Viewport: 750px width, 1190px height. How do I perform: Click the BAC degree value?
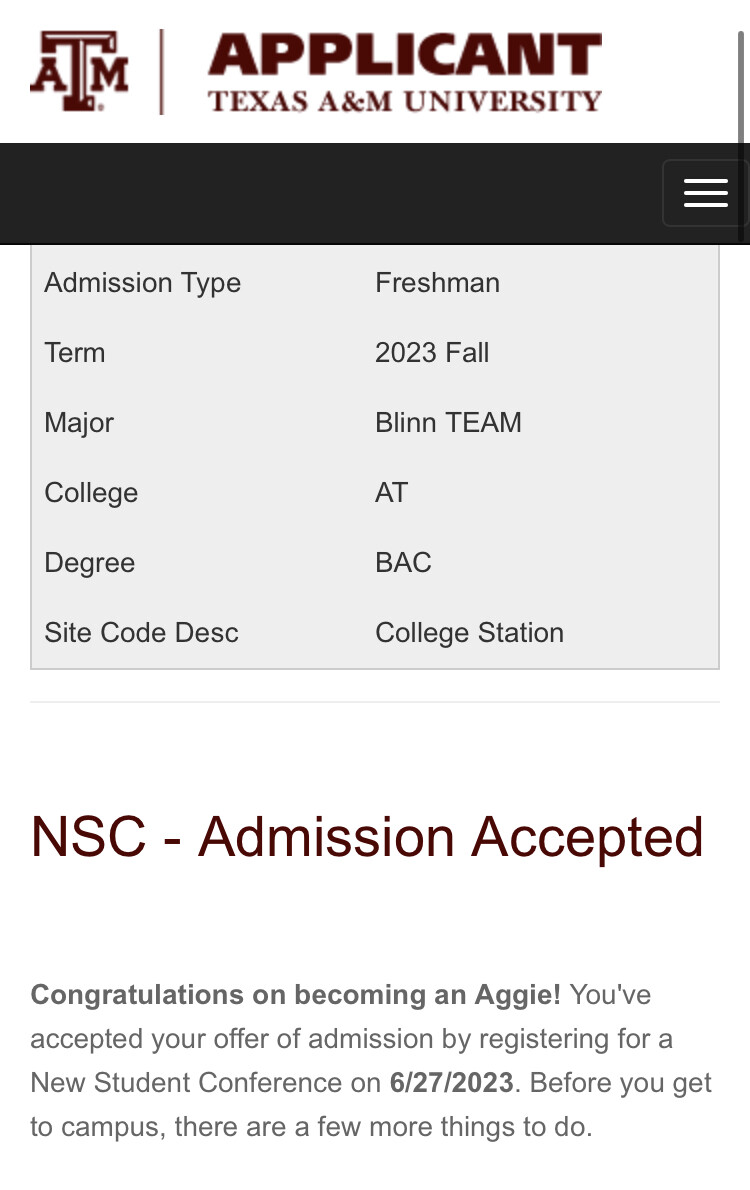[x=403, y=562]
